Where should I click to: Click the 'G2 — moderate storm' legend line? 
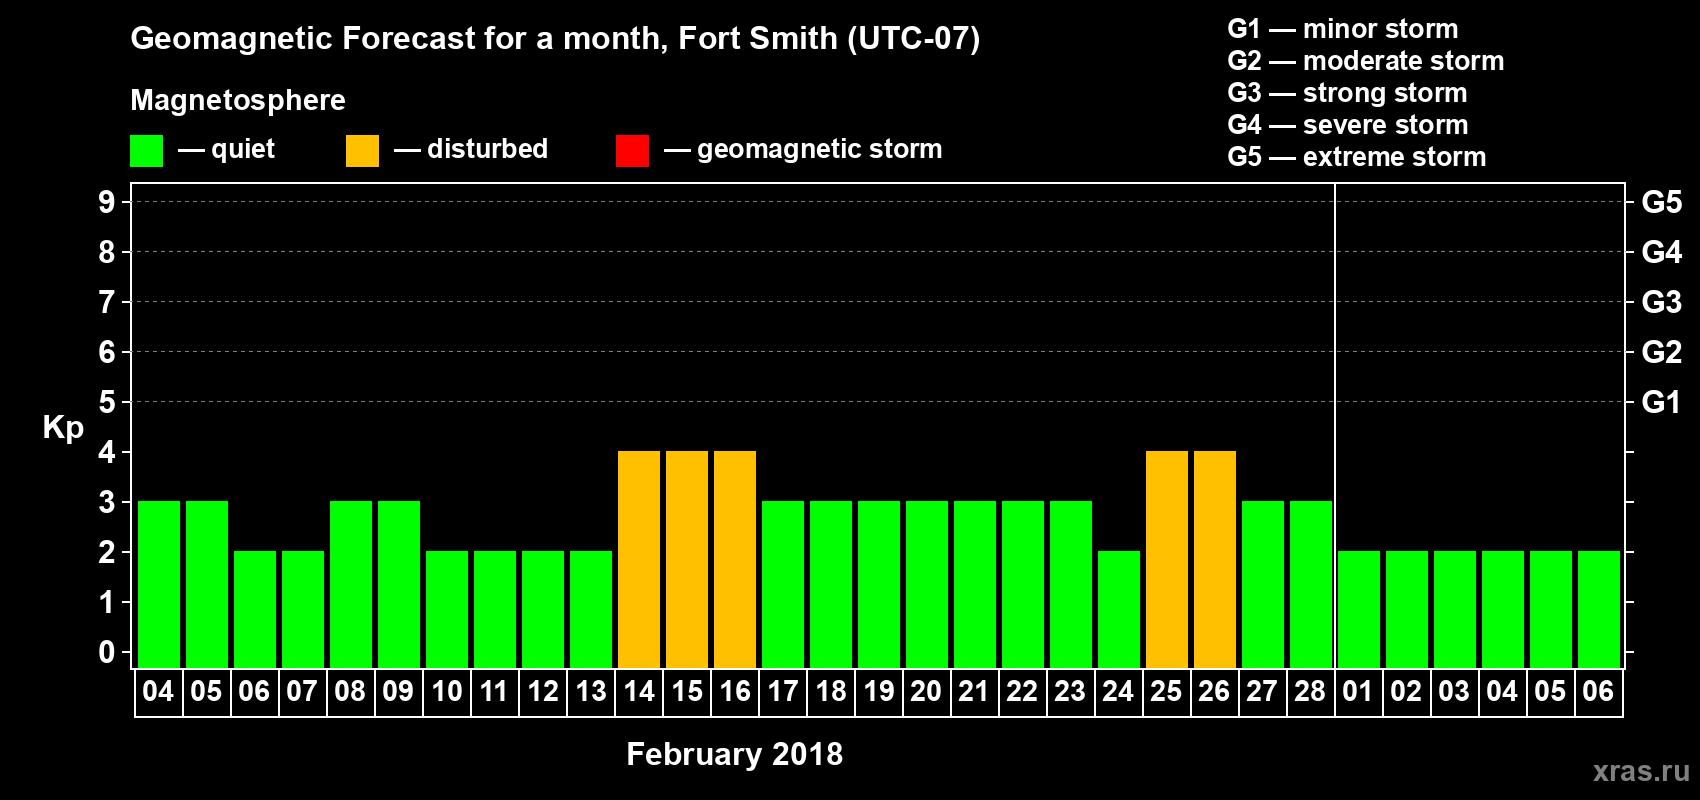(1365, 61)
